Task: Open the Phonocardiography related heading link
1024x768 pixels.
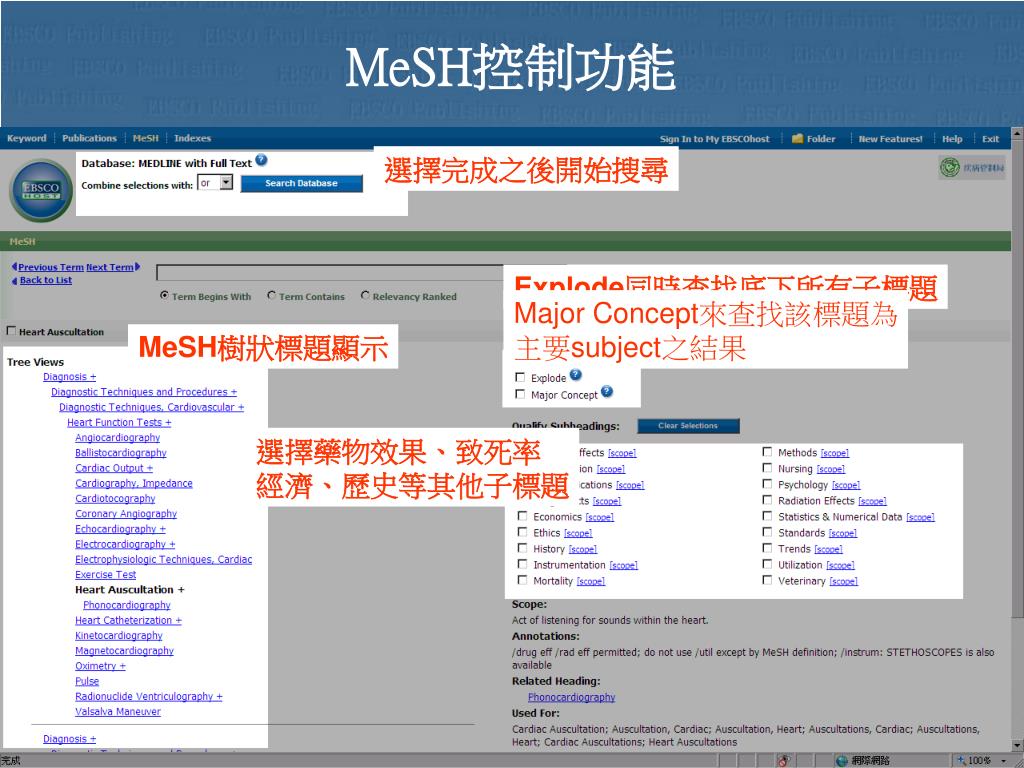Action: [571, 697]
